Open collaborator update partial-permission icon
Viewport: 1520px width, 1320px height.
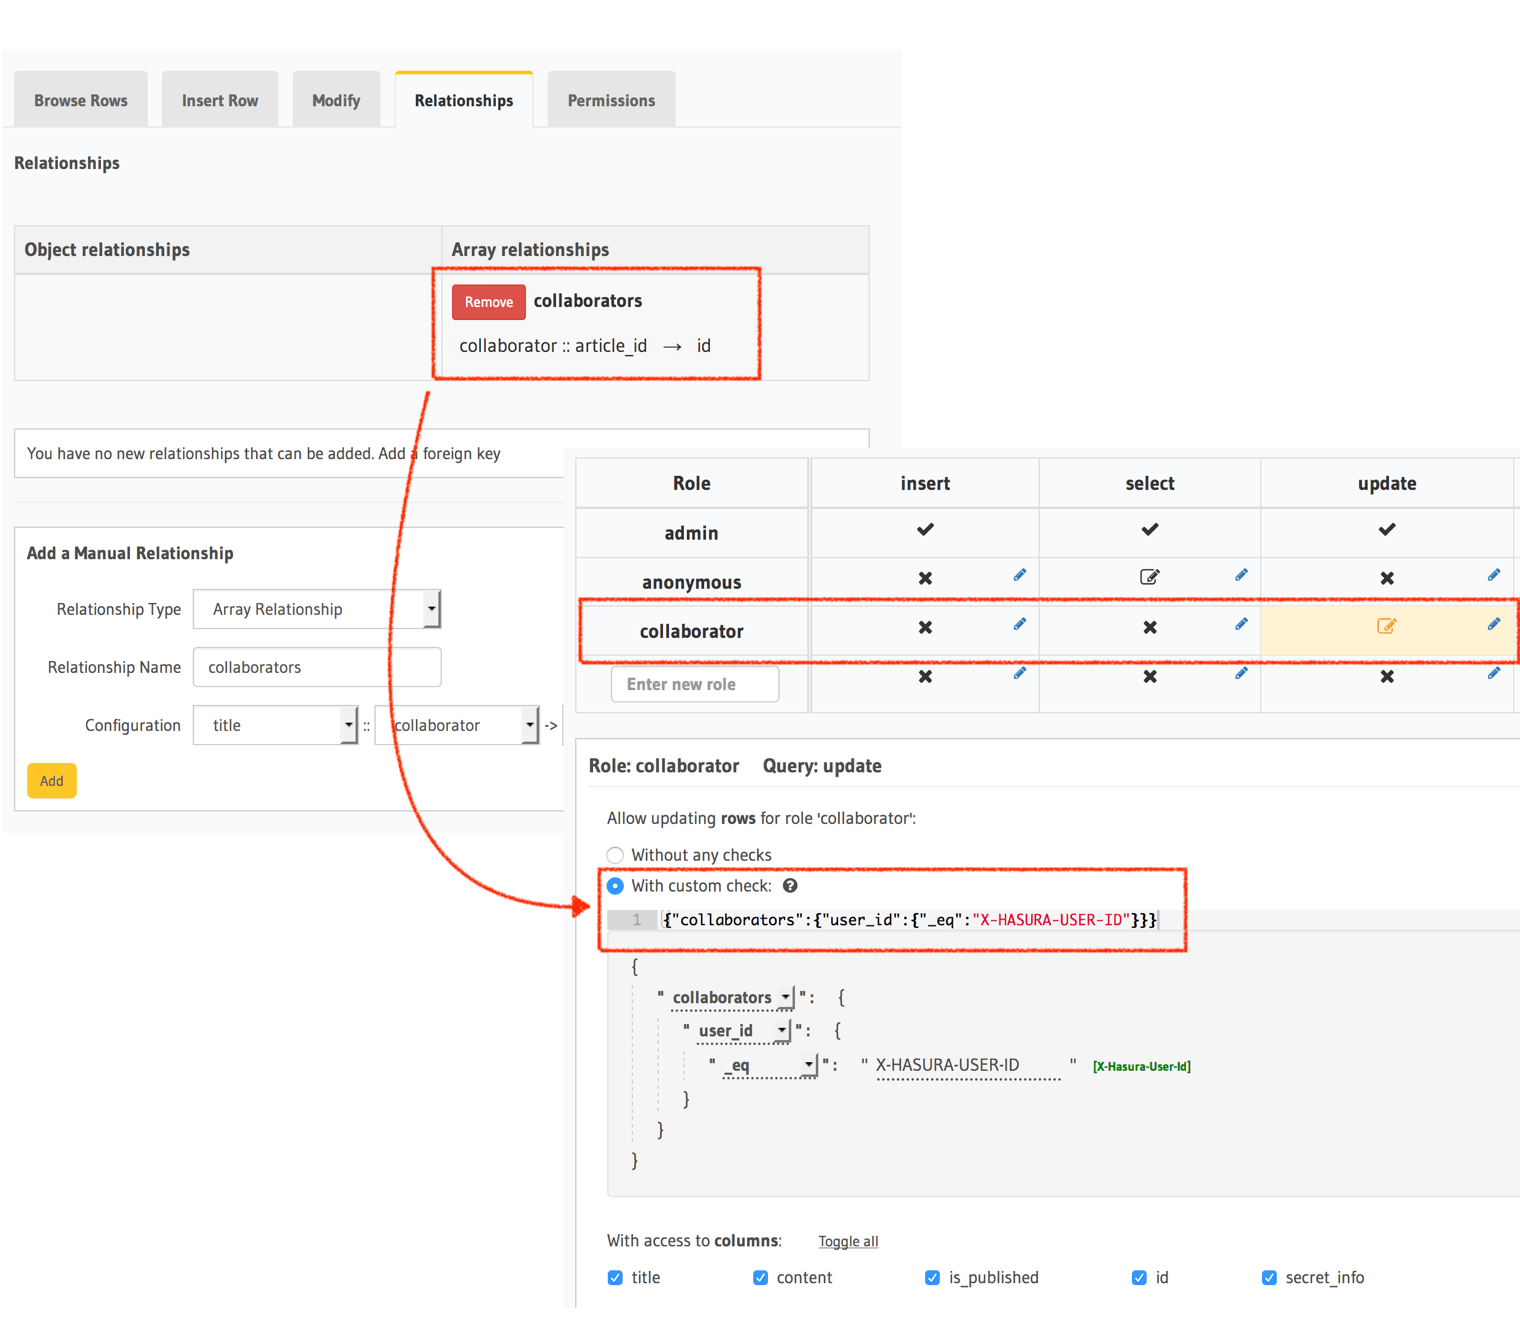(x=1386, y=626)
